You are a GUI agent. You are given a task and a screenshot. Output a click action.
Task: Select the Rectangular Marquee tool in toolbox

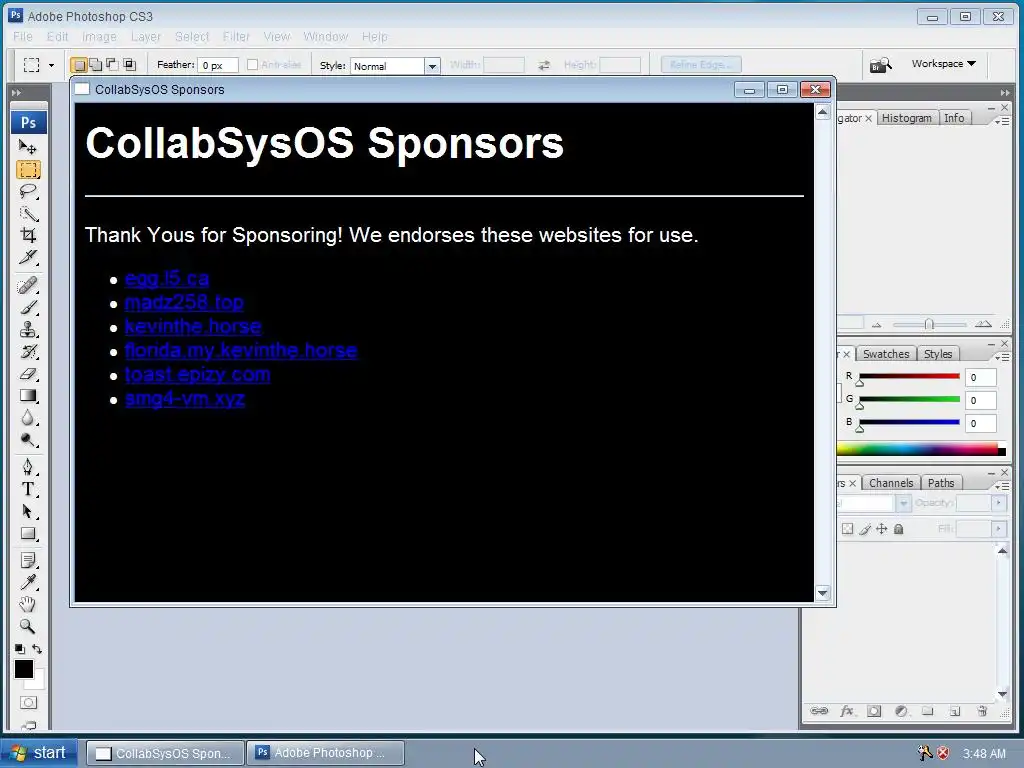click(x=28, y=170)
